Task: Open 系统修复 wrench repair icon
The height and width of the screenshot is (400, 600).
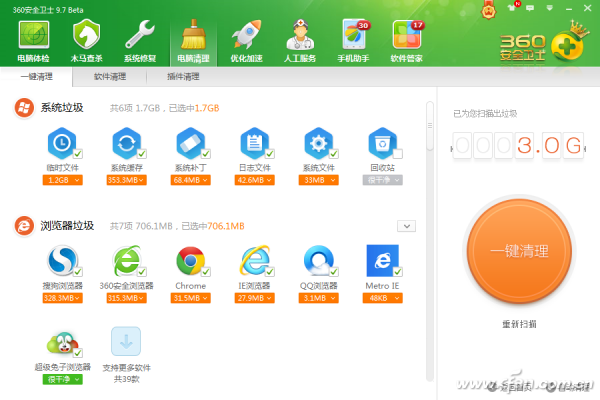Action: 140,34
